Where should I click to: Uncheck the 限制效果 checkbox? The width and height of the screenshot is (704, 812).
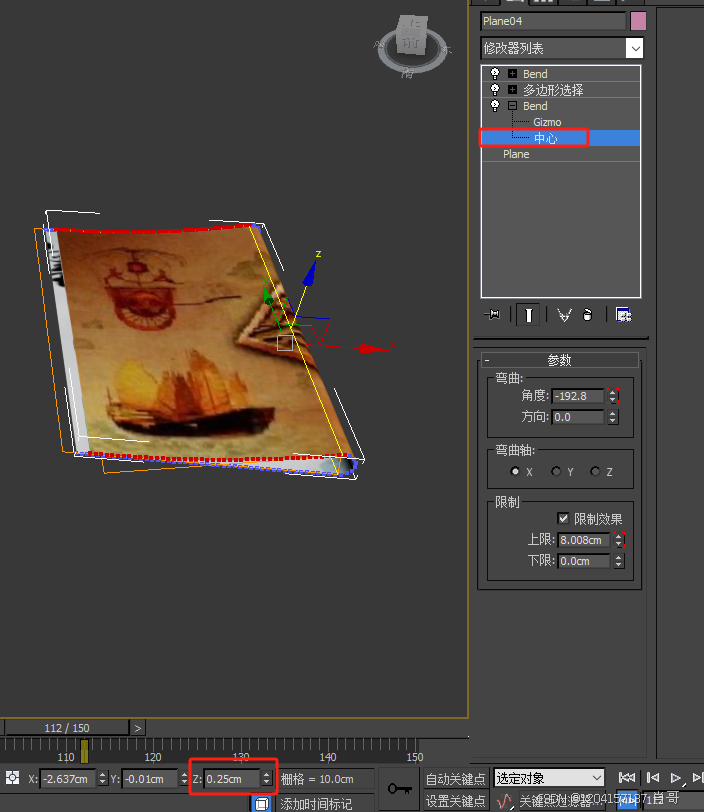(x=563, y=518)
